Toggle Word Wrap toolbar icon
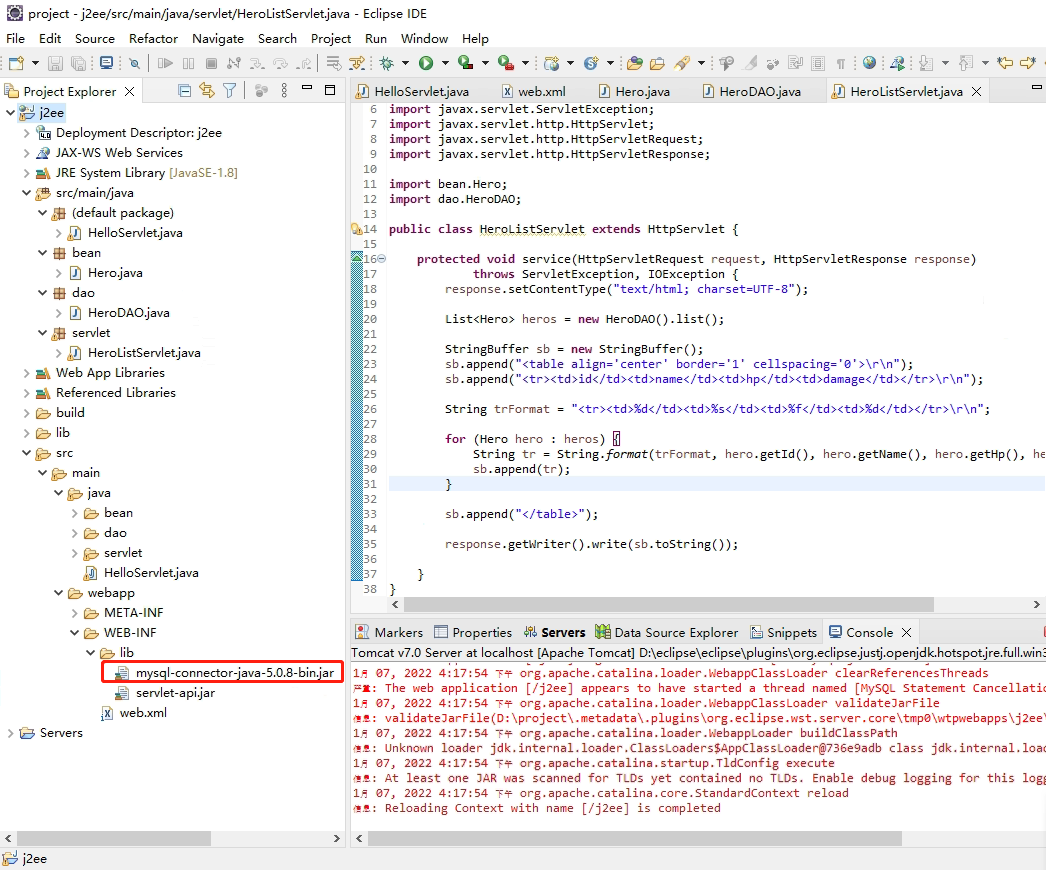This screenshot has width=1046, height=870. [x=795, y=63]
